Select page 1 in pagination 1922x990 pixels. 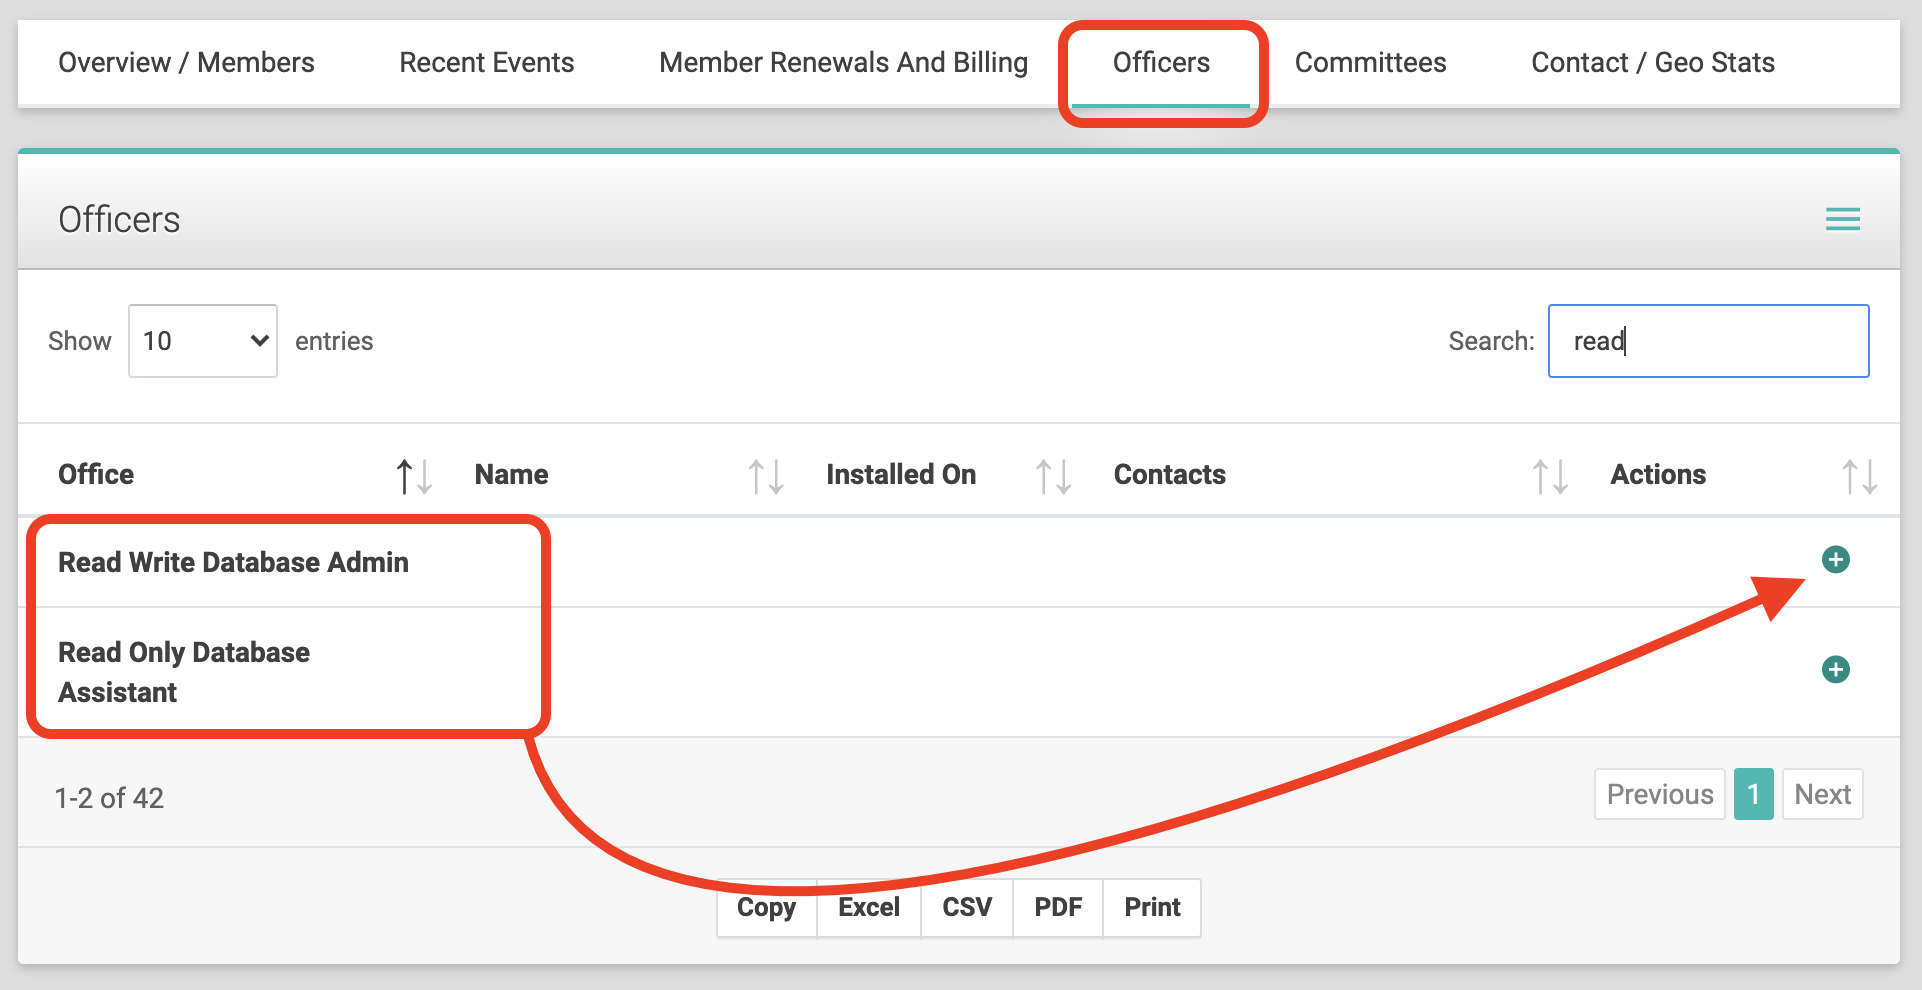click(x=1753, y=794)
